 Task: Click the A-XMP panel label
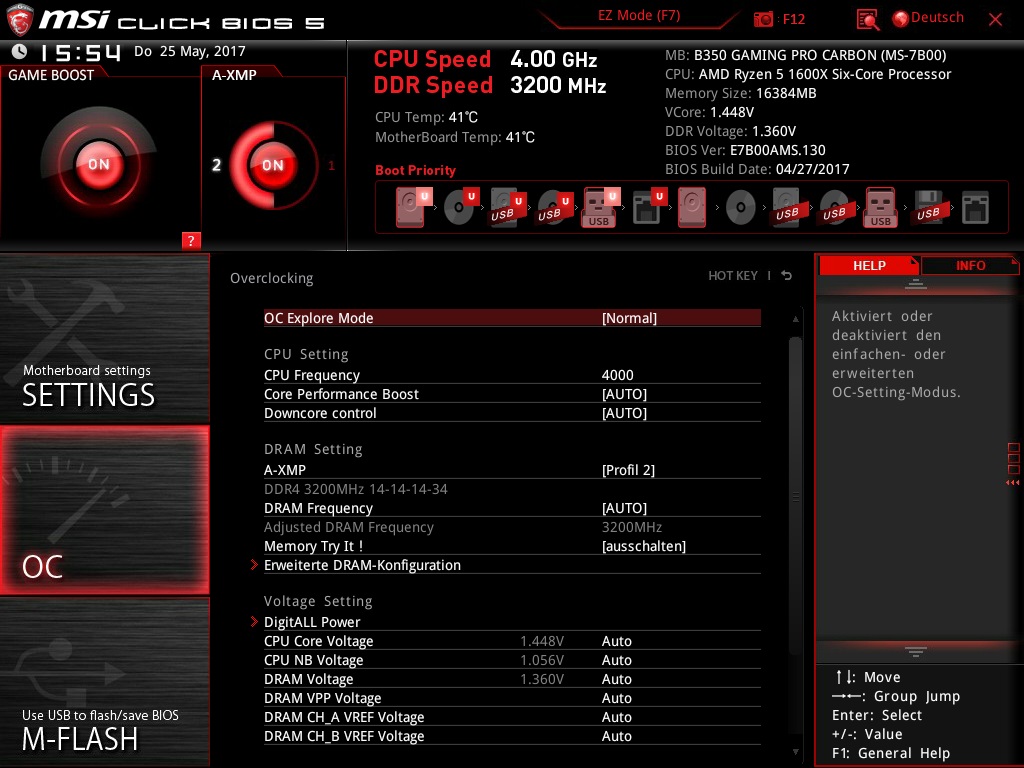[x=234, y=75]
